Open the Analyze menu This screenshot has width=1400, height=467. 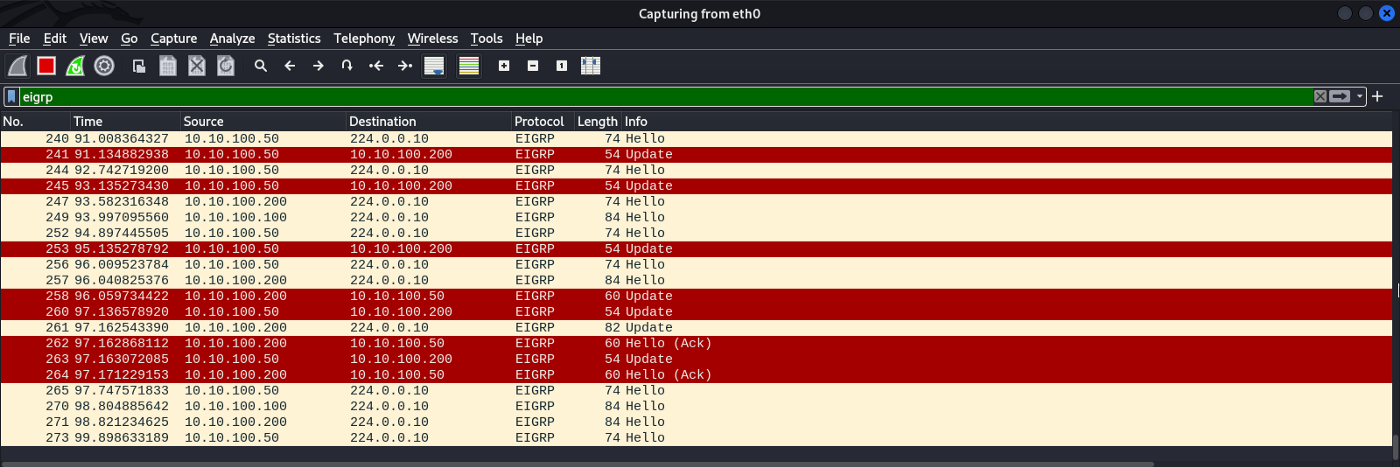[232, 39]
